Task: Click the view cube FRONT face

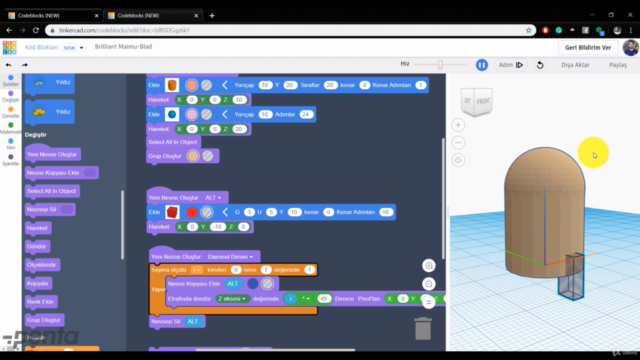Action: tap(483, 101)
